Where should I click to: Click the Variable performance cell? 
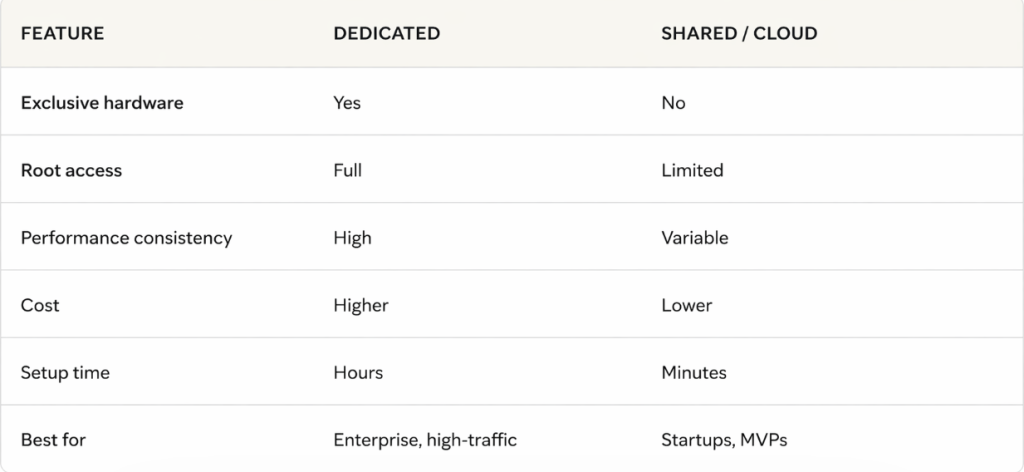click(x=694, y=238)
